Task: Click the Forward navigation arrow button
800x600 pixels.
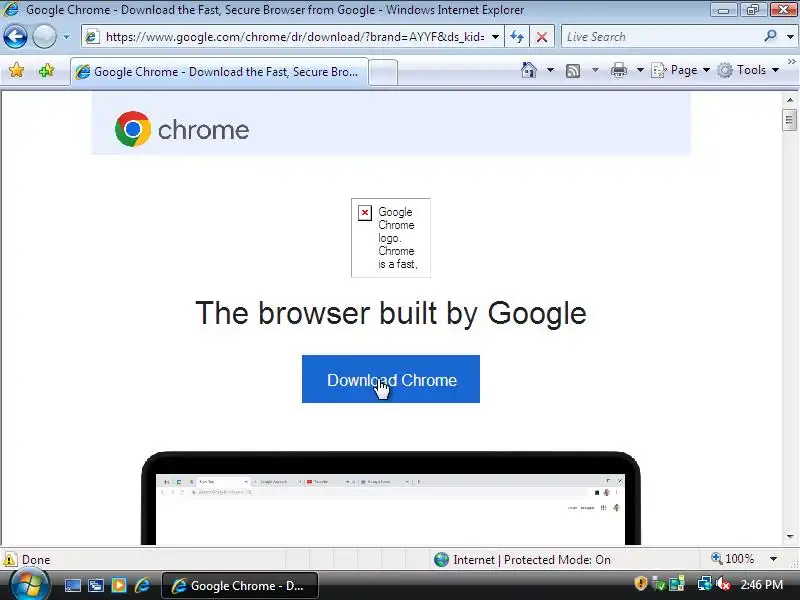Action: [44, 37]
